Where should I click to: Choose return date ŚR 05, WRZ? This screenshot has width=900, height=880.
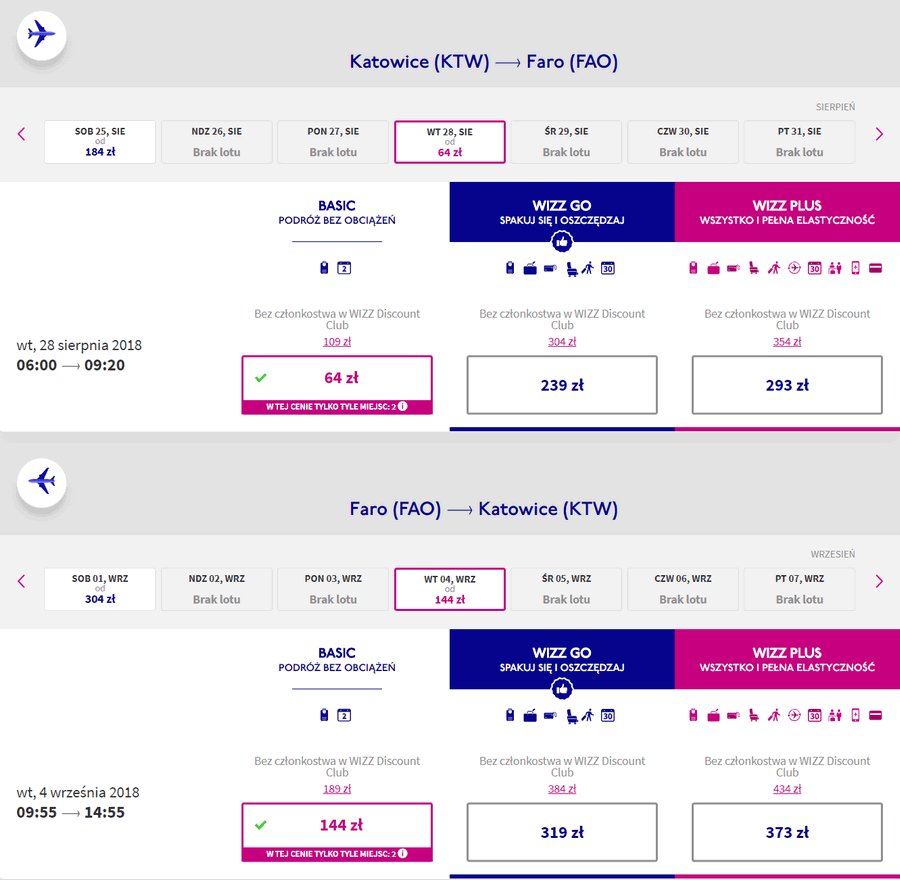(x=566, y=589)
